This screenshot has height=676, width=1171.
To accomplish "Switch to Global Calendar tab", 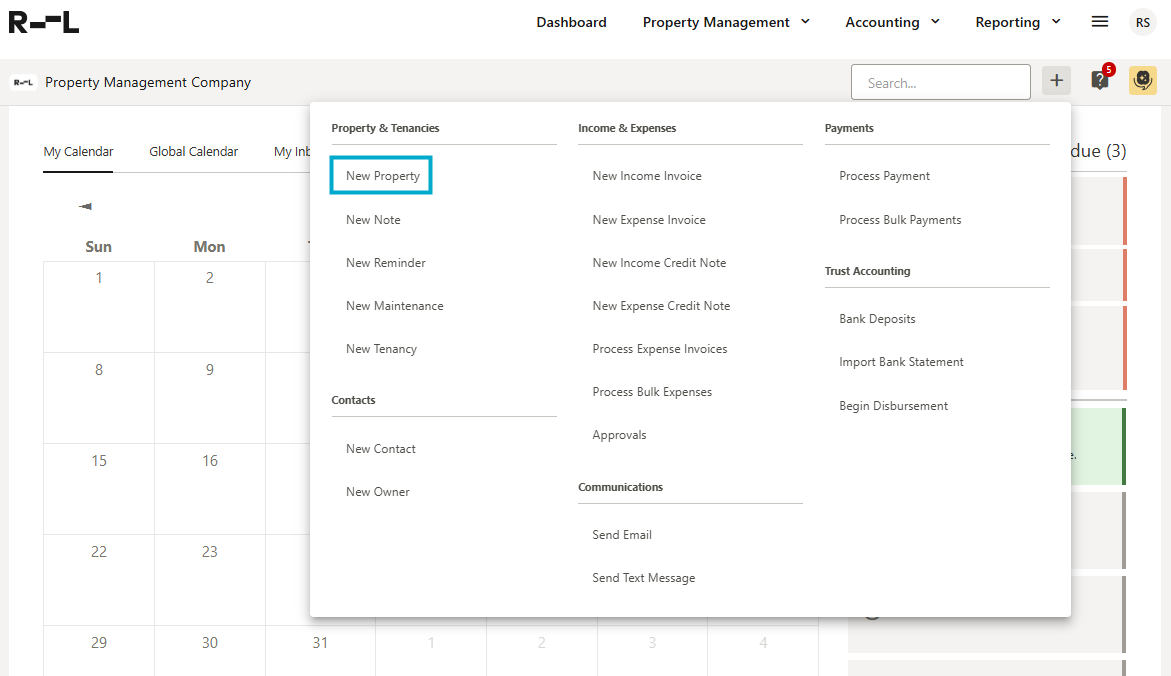I will (194, 152).
